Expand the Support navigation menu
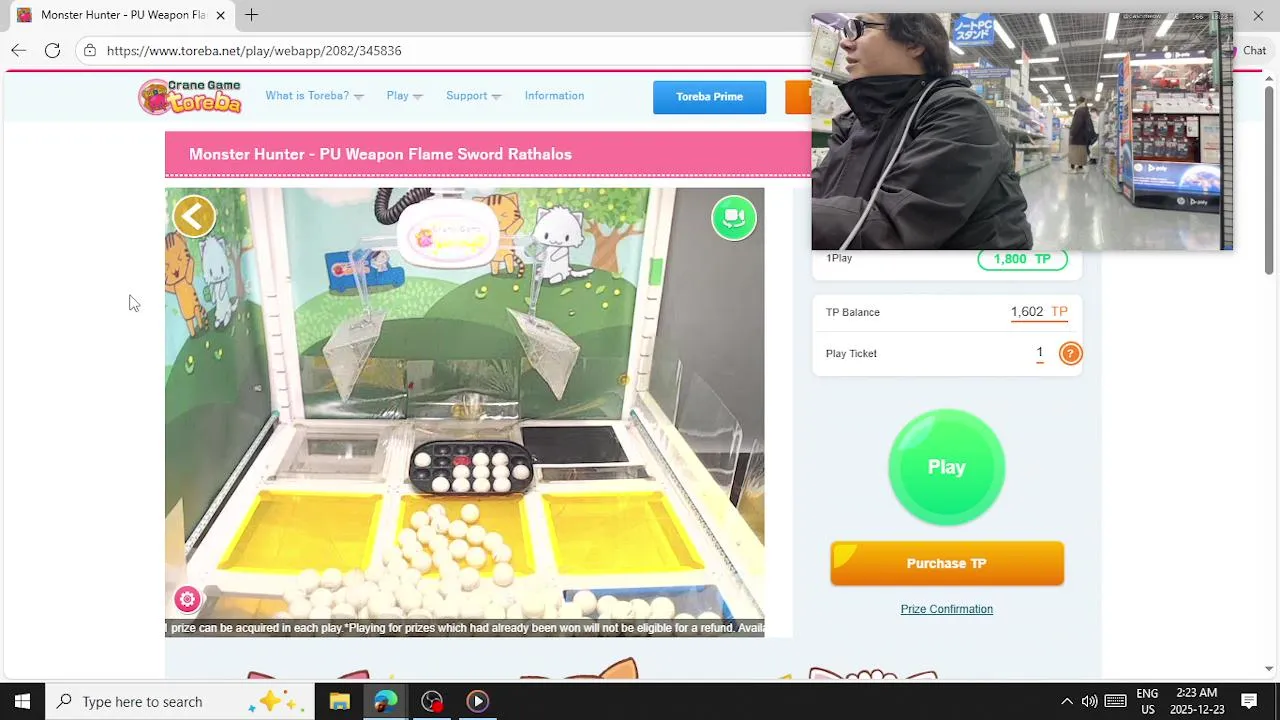The width and height of the screenshot is (1280, 720). click(x=473, y=96)
